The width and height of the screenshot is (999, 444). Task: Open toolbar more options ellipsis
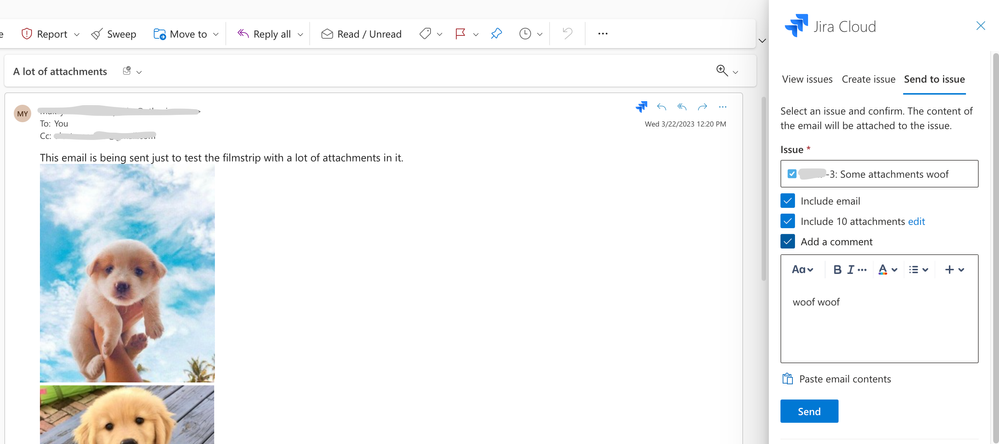click(x=603, y=34)
